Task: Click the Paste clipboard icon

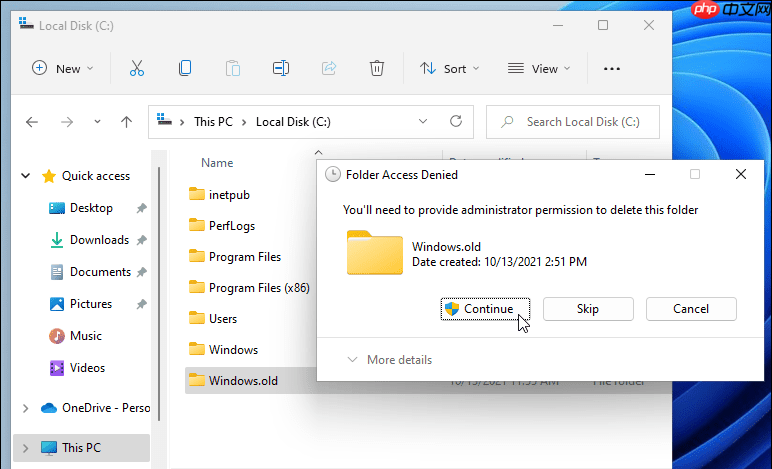Action: pos(233,68)
